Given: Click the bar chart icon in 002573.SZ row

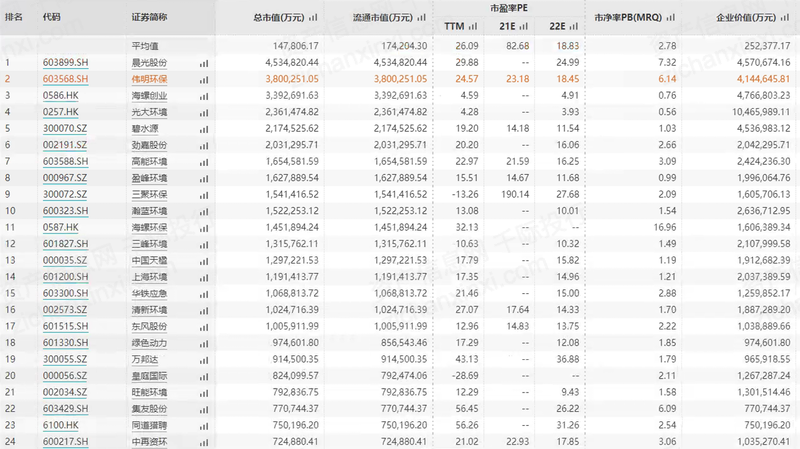Looking at the screenshot, I should tap(204, 310).
